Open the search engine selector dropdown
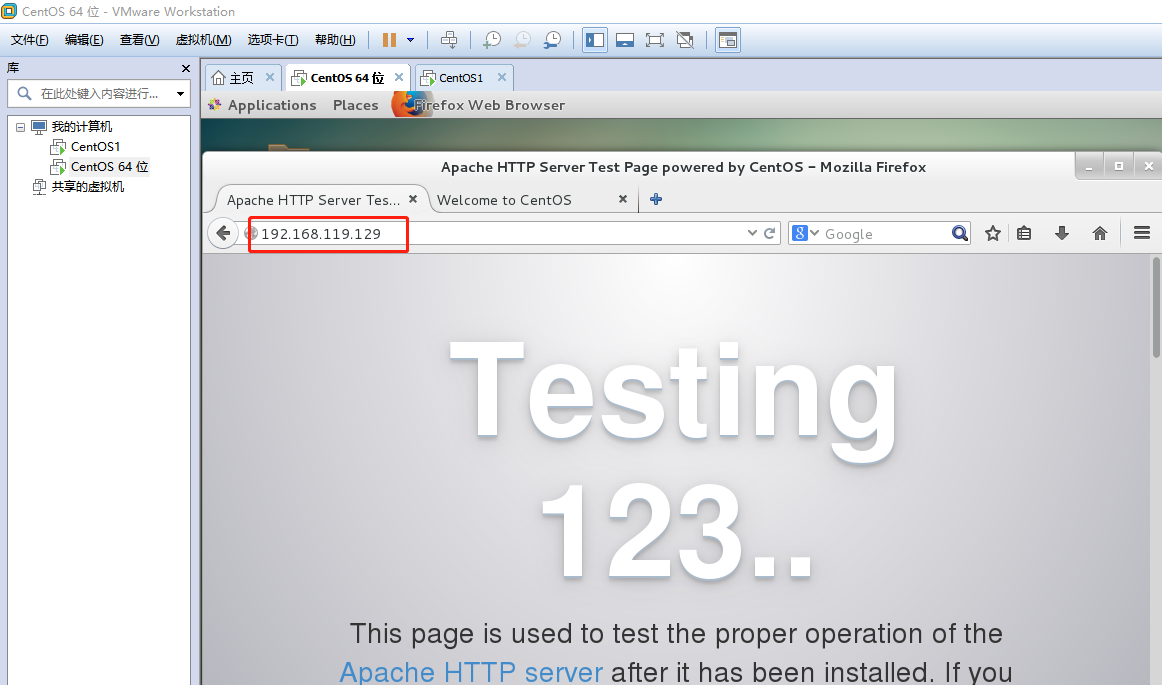Screen dimensions: 1162x685 click(805, 234)
